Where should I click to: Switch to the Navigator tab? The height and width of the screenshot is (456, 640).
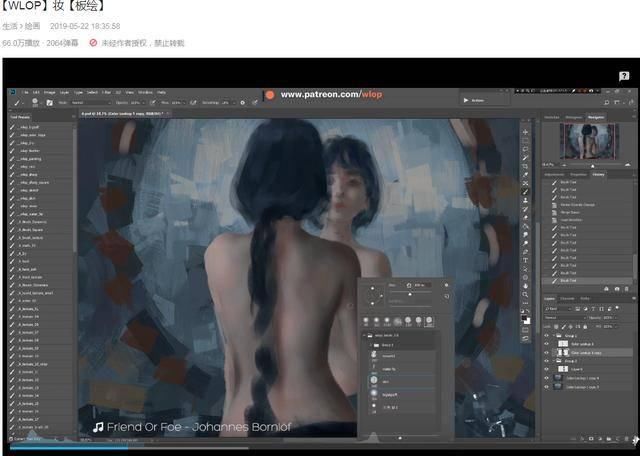click(x=596, y=117)
